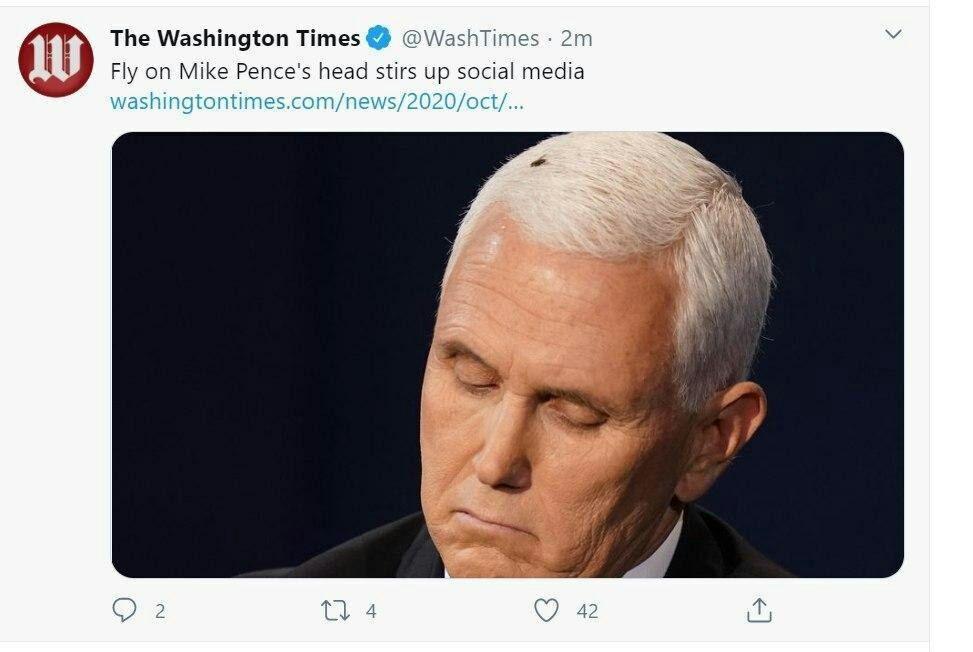Open the washingtontimes.com/news/2020/oct article link

point(316,102)
